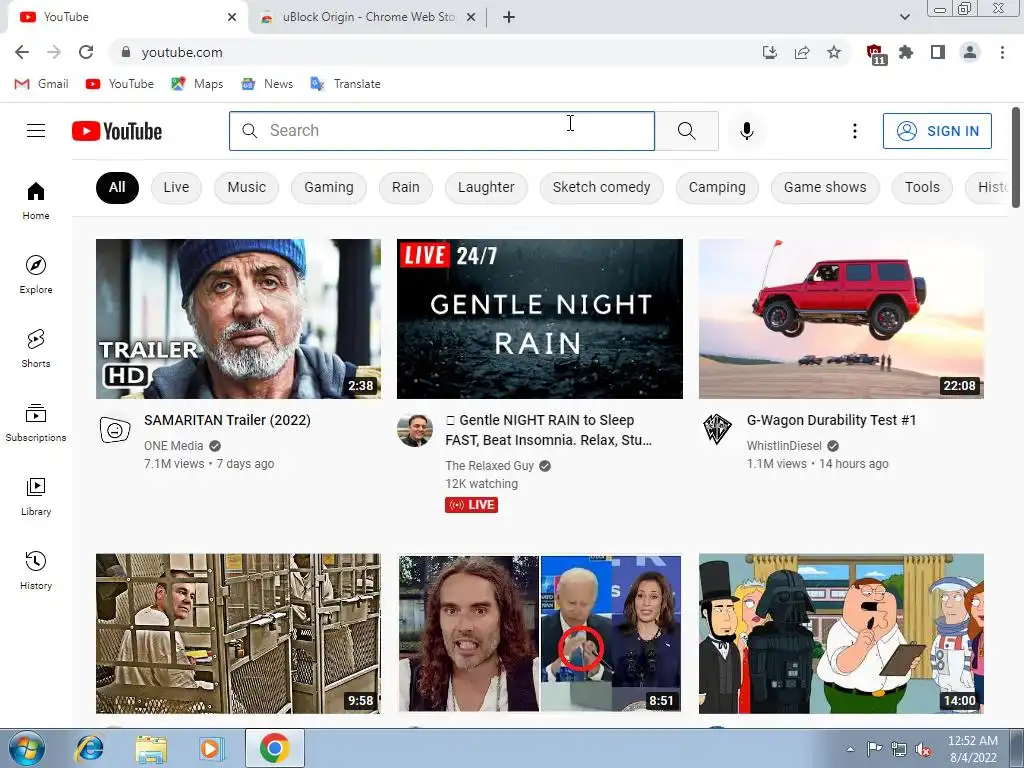1024x768 pixels.
Task: Open The Relaxed Guy channel avatar
Action: coord(415,430)
